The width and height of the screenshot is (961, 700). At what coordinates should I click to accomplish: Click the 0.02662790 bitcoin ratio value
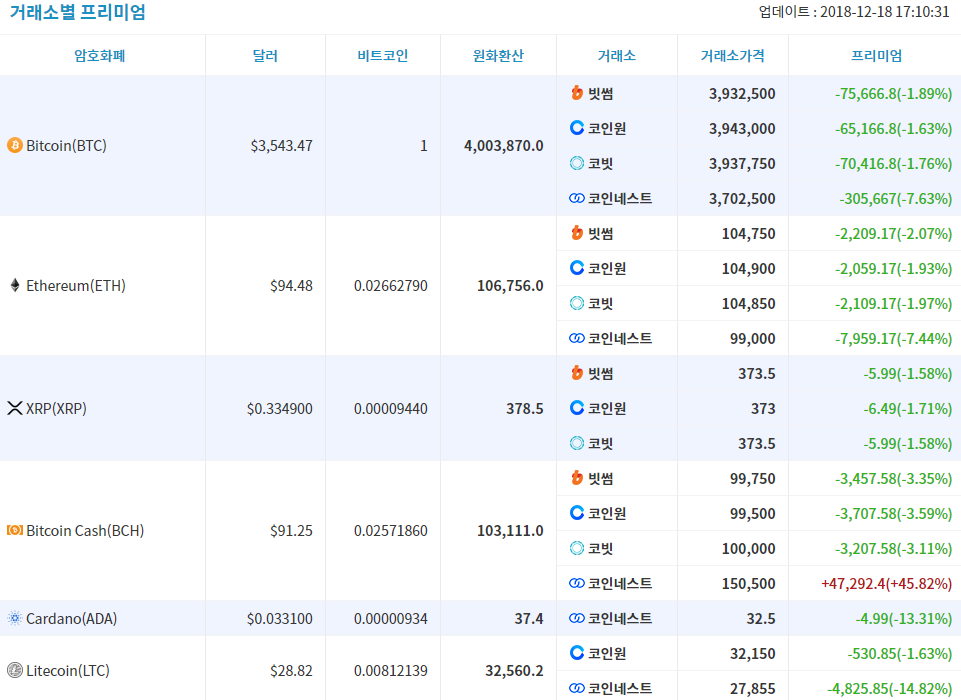[390, 286]
